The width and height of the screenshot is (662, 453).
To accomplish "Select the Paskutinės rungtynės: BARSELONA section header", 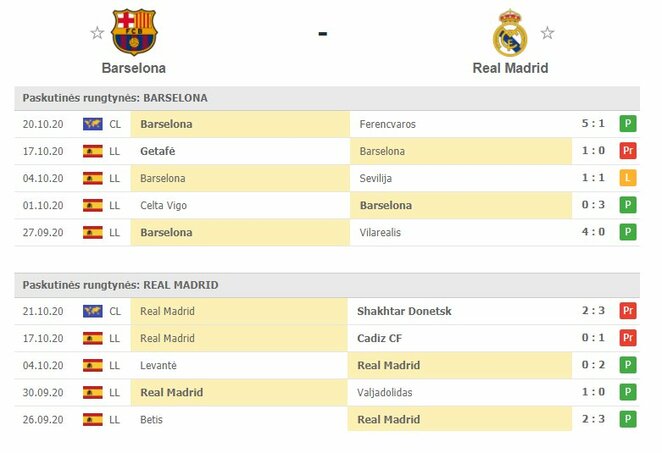I will 116,98.
